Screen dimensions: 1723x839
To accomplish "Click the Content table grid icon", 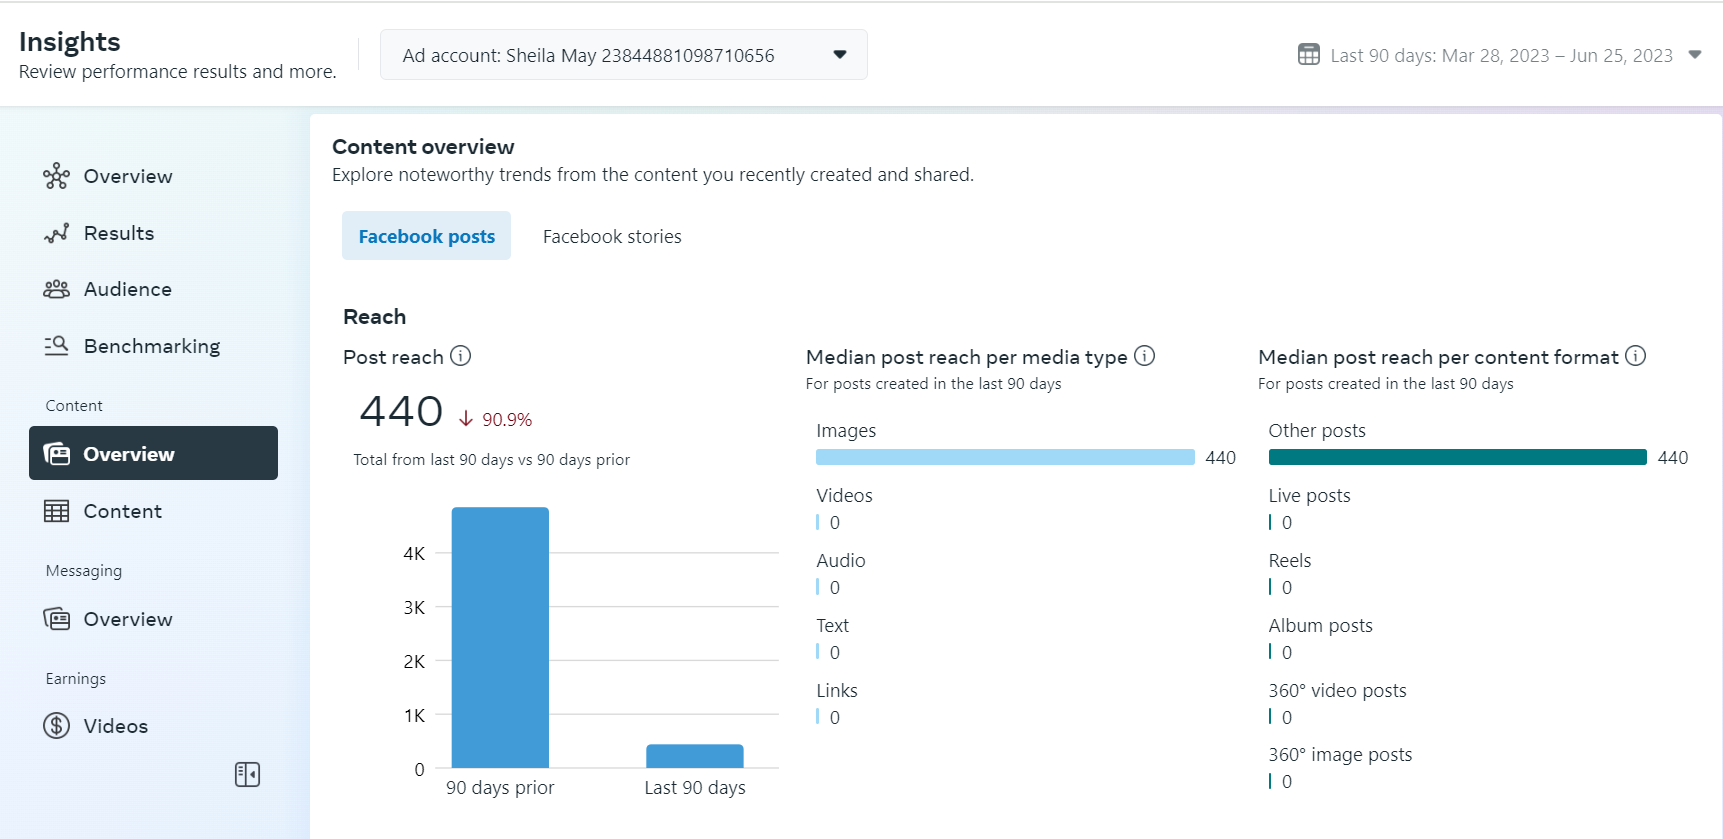I will pyautogui.click(x=56, y=511).
